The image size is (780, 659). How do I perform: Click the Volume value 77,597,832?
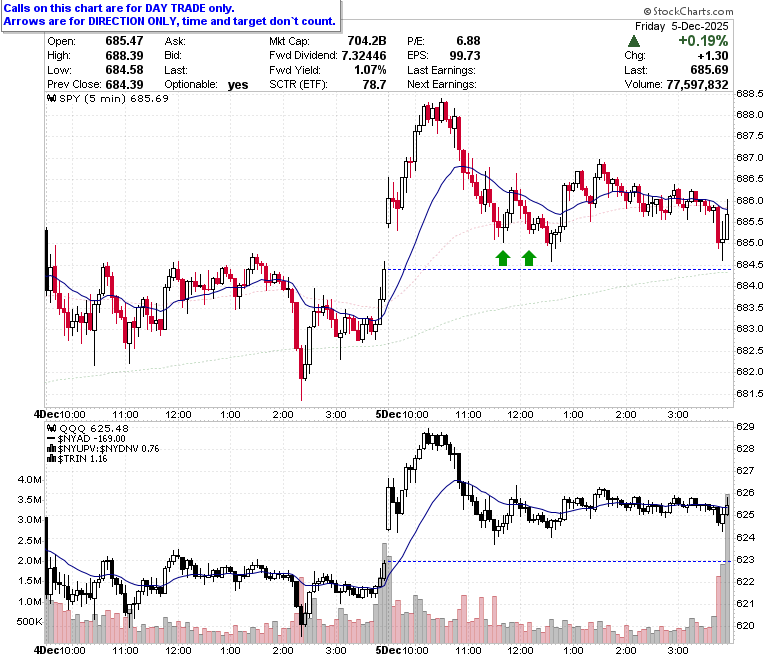click(x=697, y=85)
